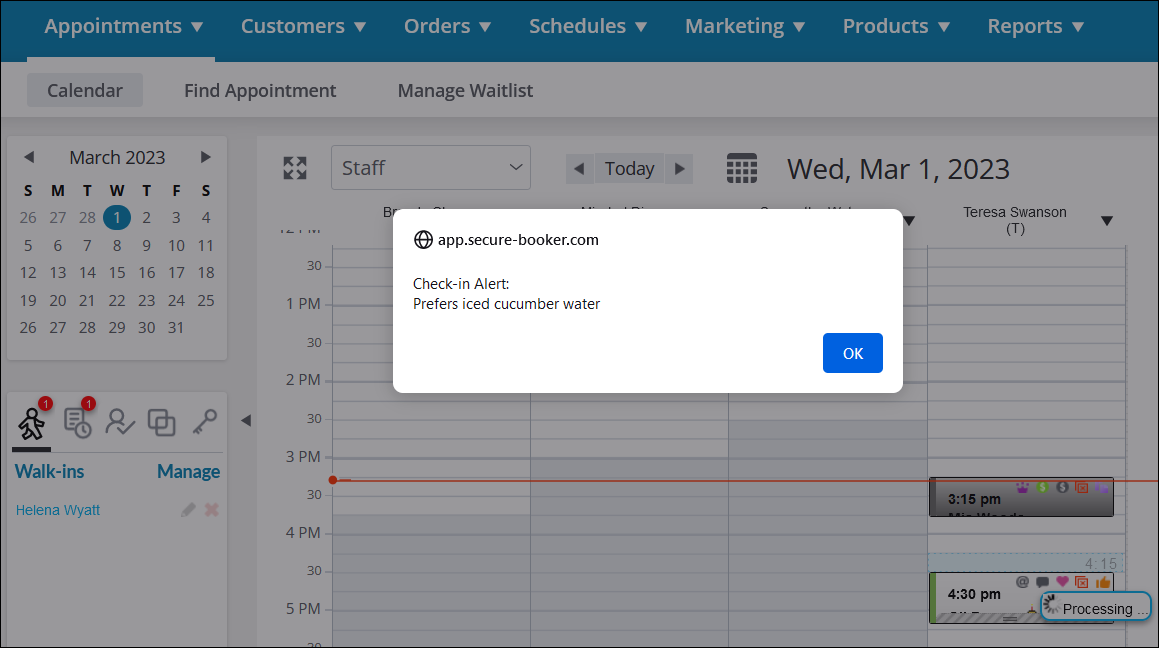Screen dimensions: 1159x648
Task: Click speech bubble icon on 4:30 pm appointment
Action: (x=1042, y=582)
